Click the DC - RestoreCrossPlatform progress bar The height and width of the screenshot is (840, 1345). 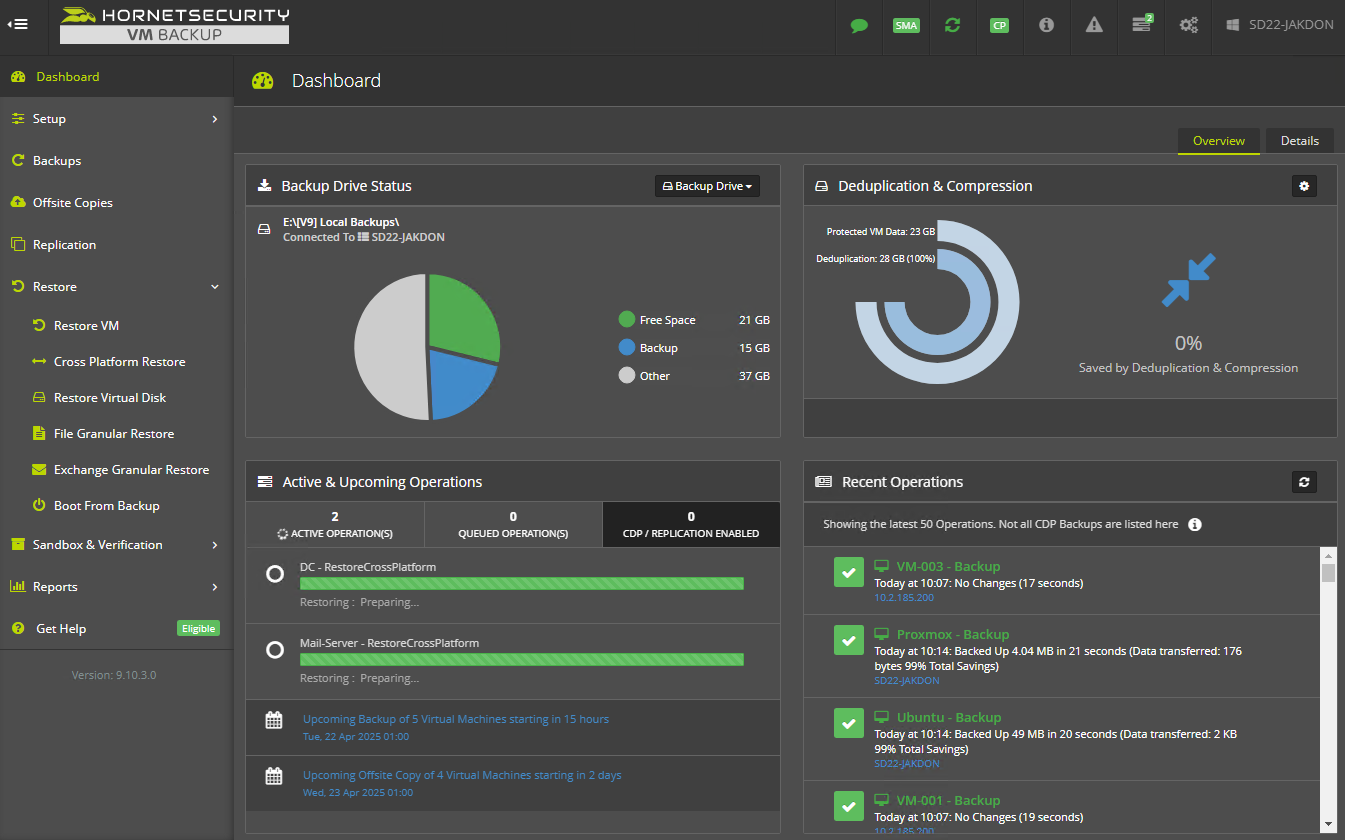click(521, 584)
